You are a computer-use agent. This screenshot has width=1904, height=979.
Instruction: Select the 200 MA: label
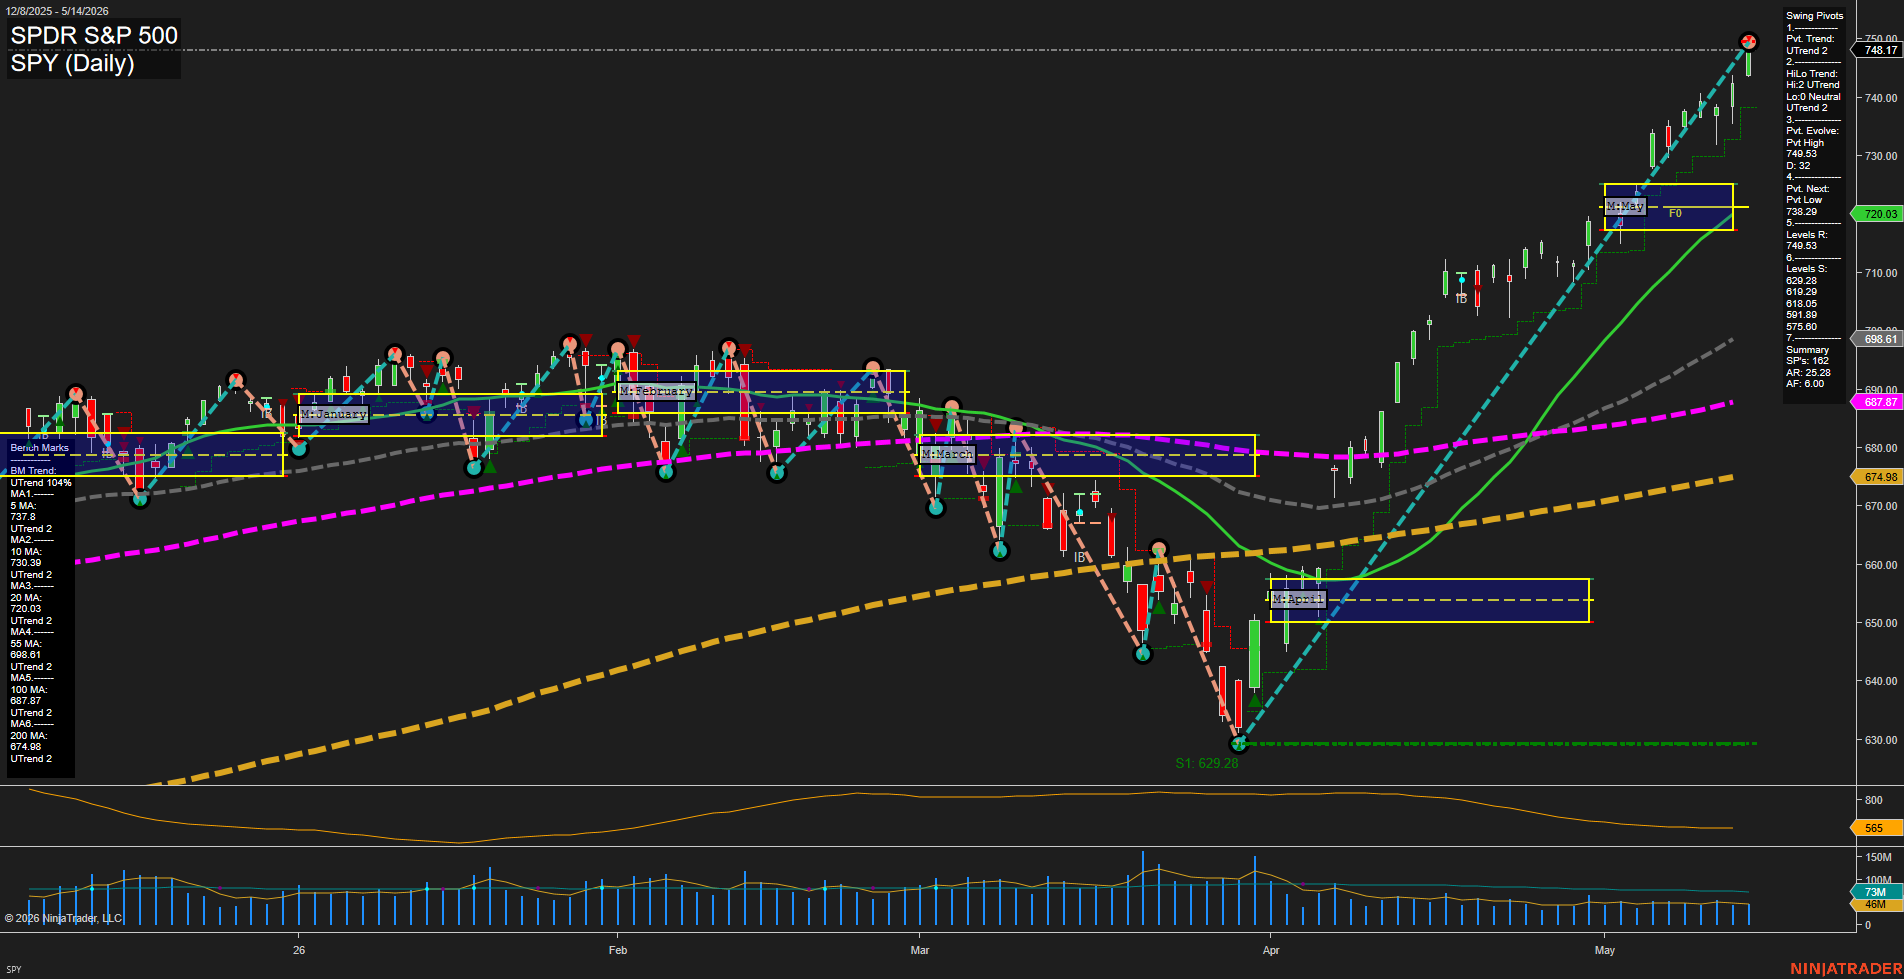pos(29,736)
